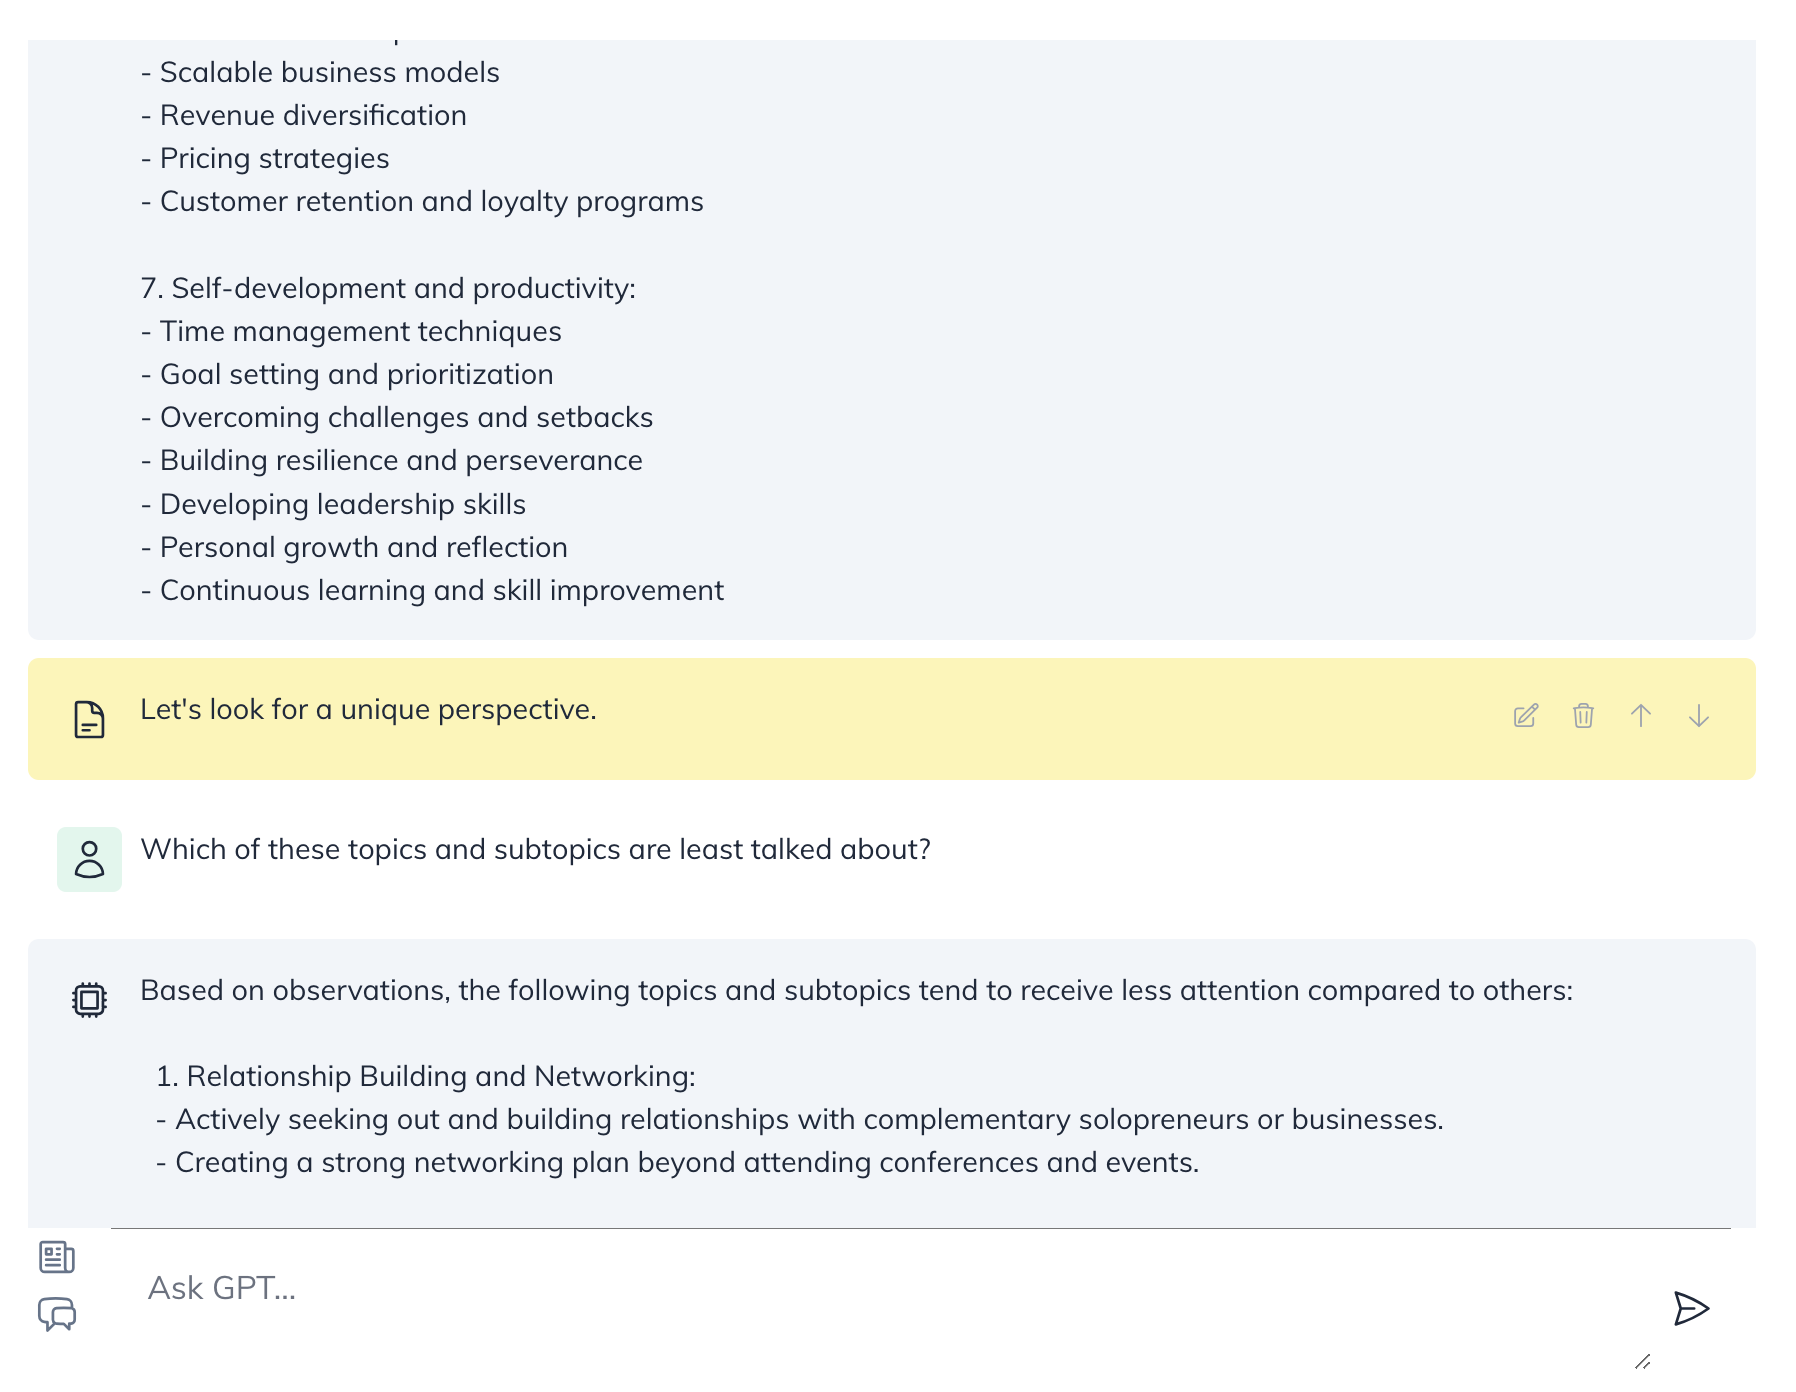Delete the "unique perspective" note with the trash icon

pyautogui.click(x=1583, y=716)
